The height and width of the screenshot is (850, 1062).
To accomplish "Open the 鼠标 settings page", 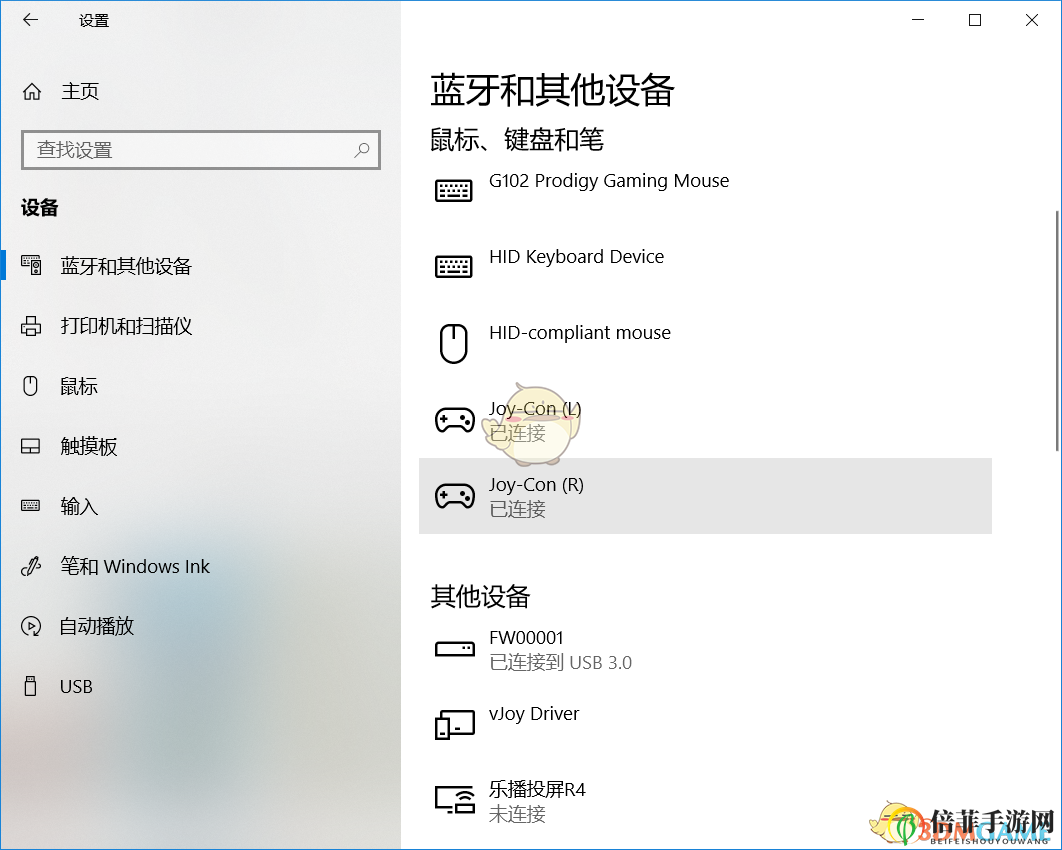I will tap(79, 387).
